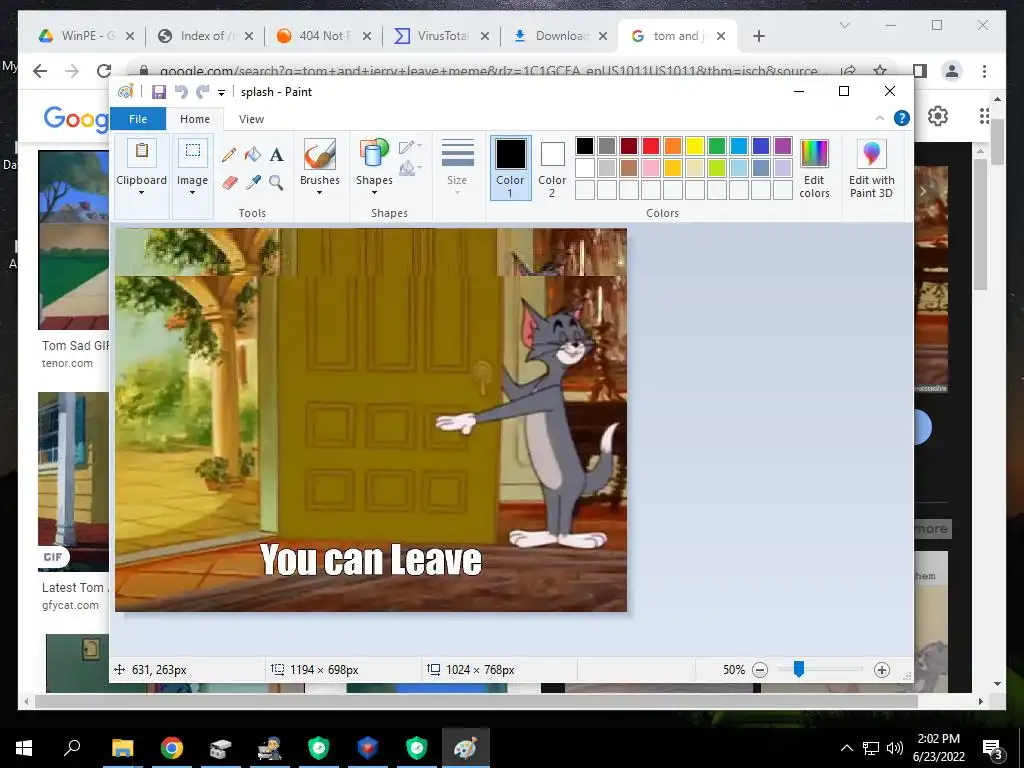This screenshot has height=768, width=1024.
Task: Pick the black color swatch in palette
Action: (584, 146)
